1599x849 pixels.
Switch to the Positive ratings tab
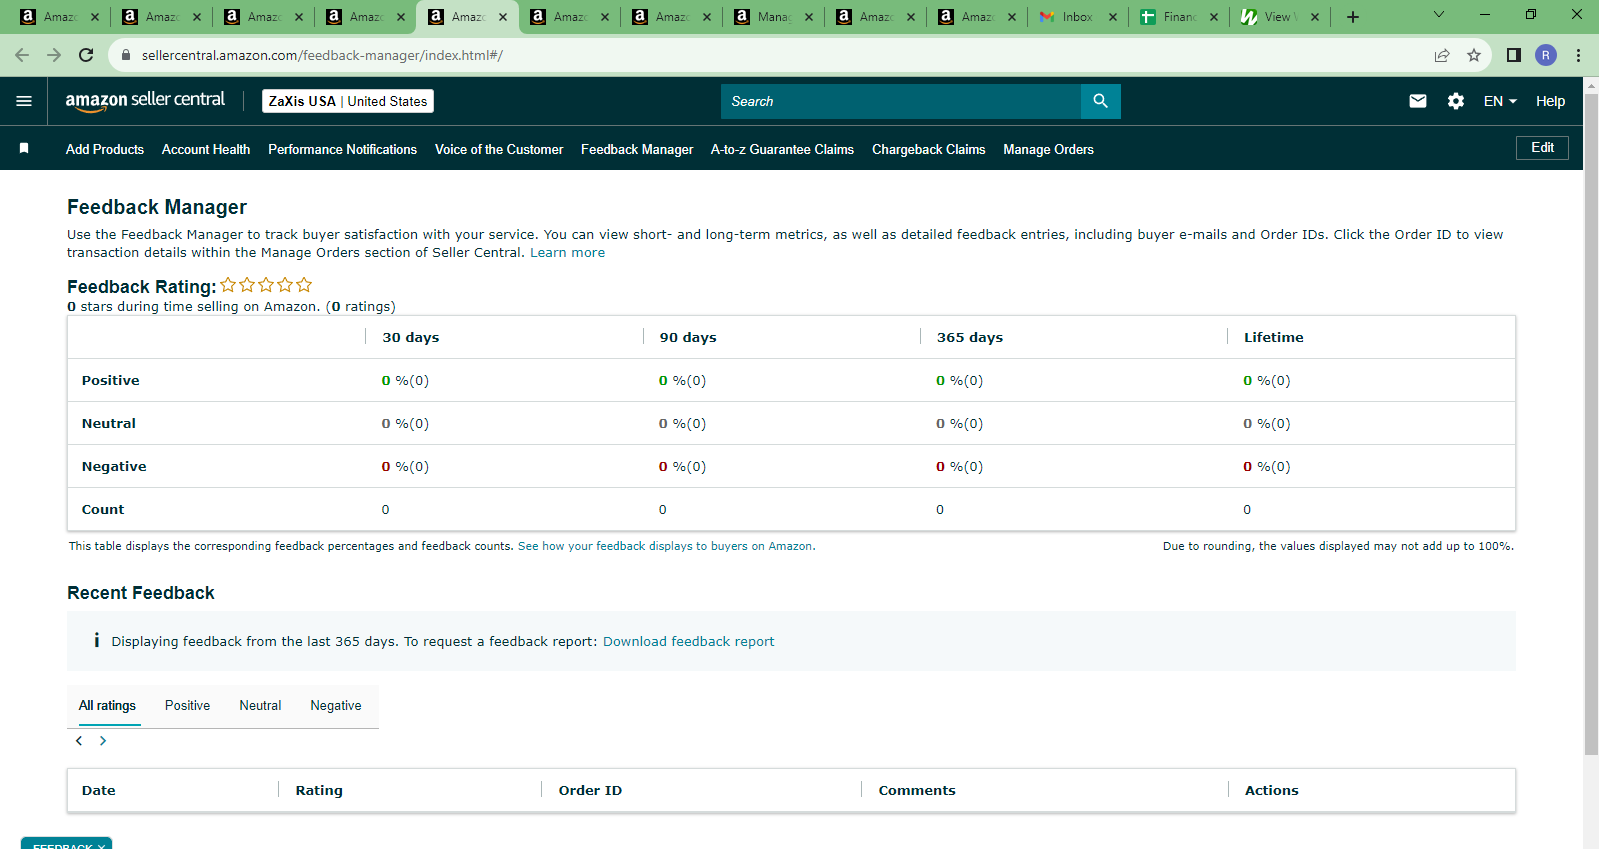pyautogui.click(x=188, y=705)
